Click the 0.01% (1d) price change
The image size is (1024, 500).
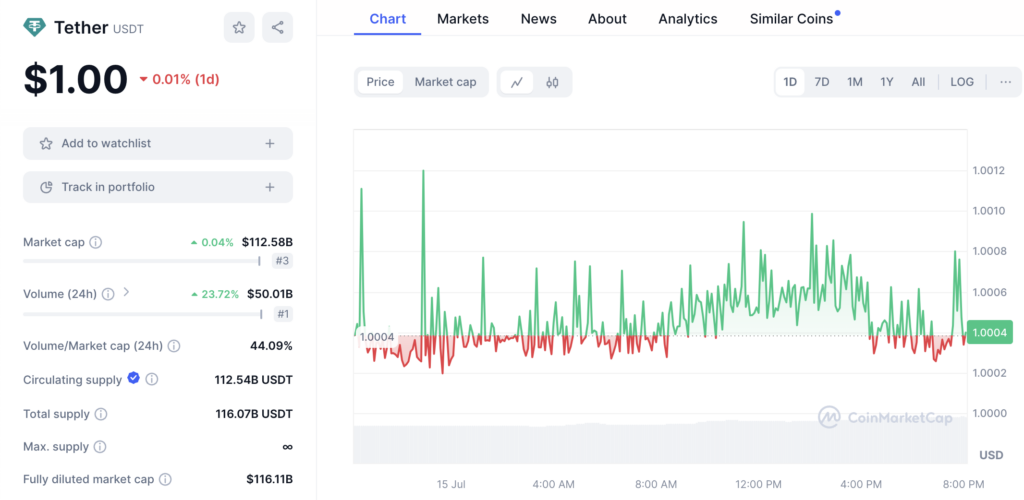click(x=180, y=80)
